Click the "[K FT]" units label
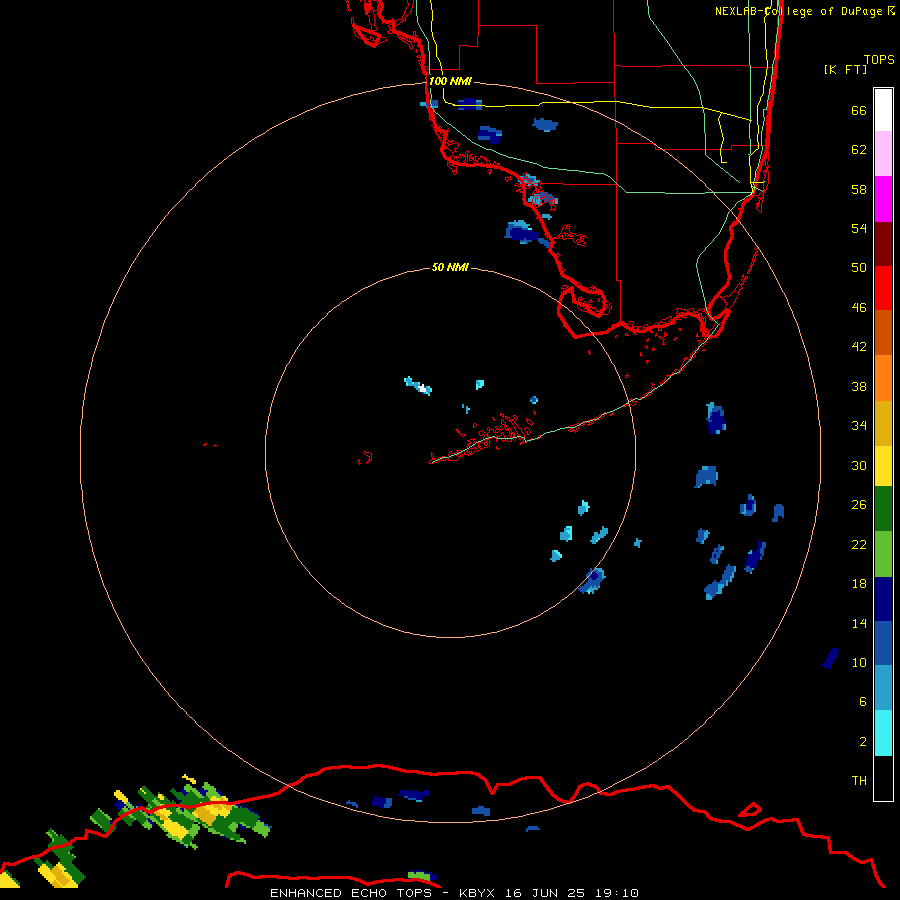Viewport: 900px width, 900px height. coord(845,69)
